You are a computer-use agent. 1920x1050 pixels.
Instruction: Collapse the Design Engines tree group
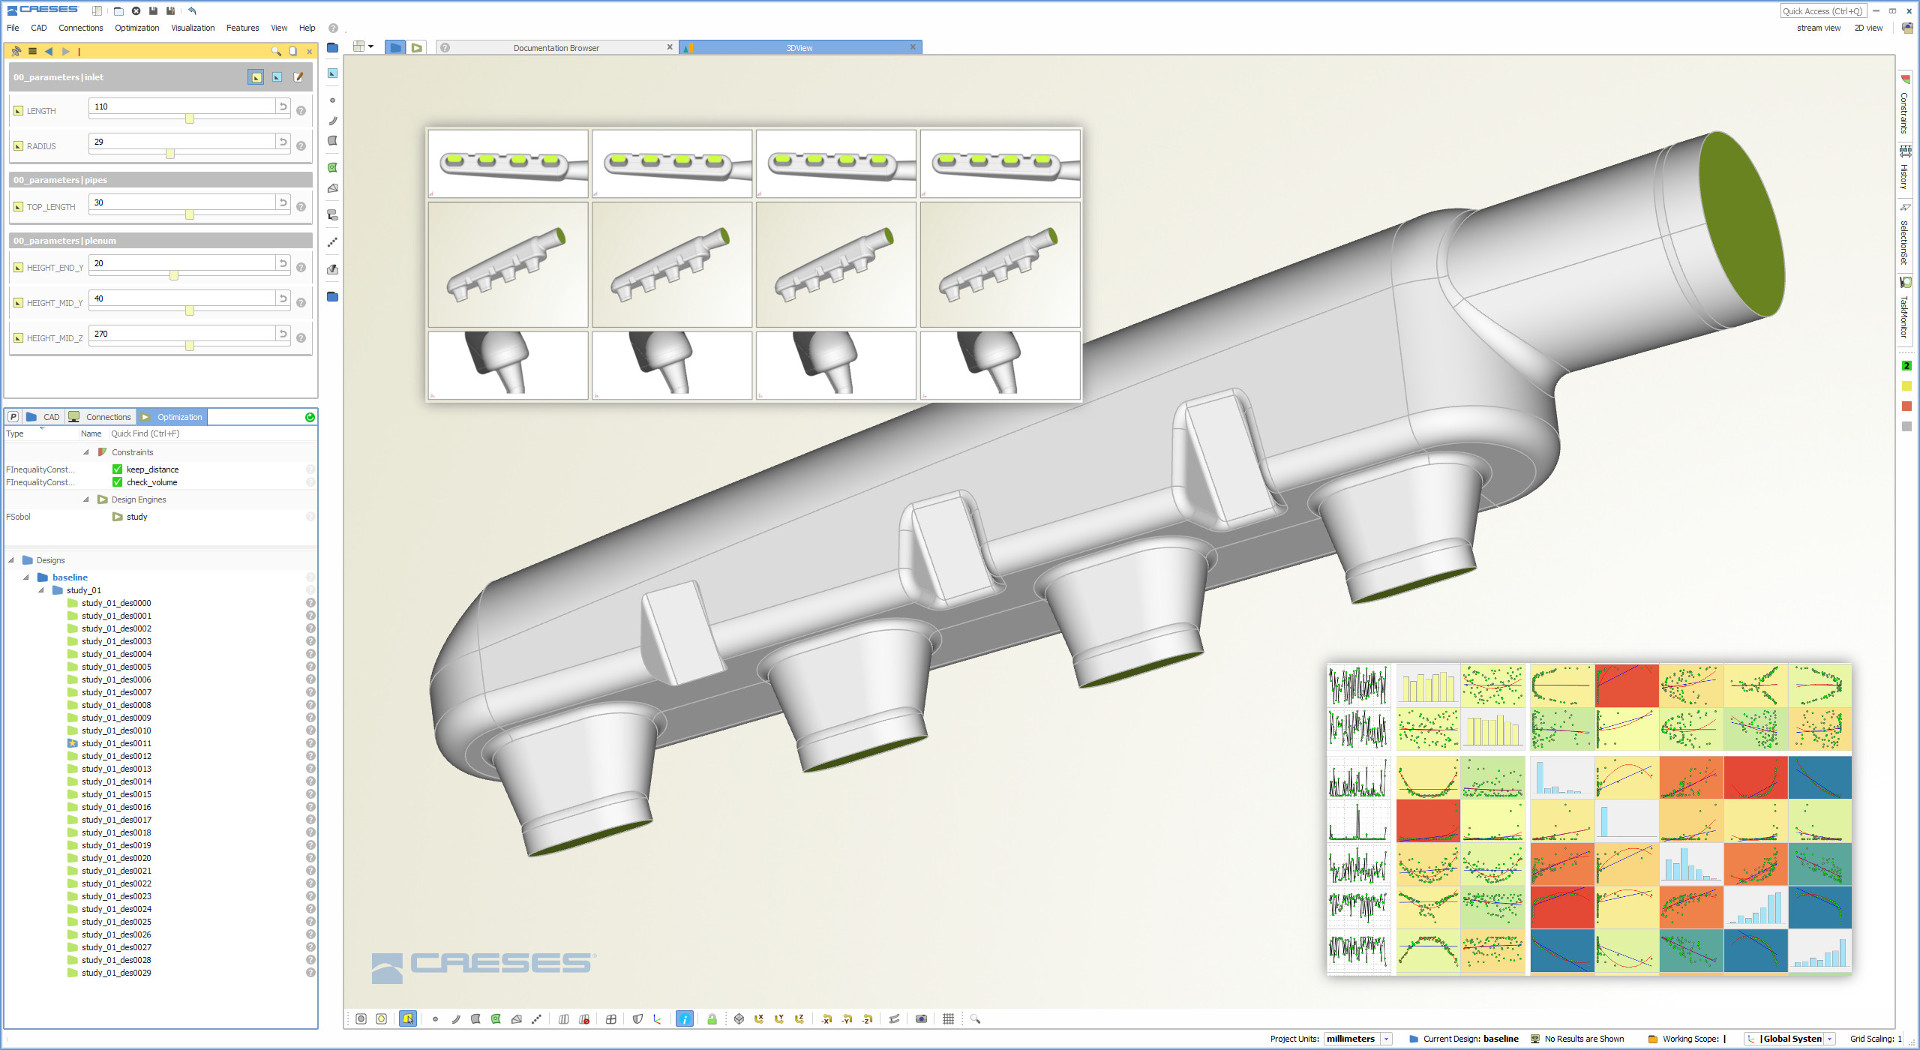click(87, 499)
